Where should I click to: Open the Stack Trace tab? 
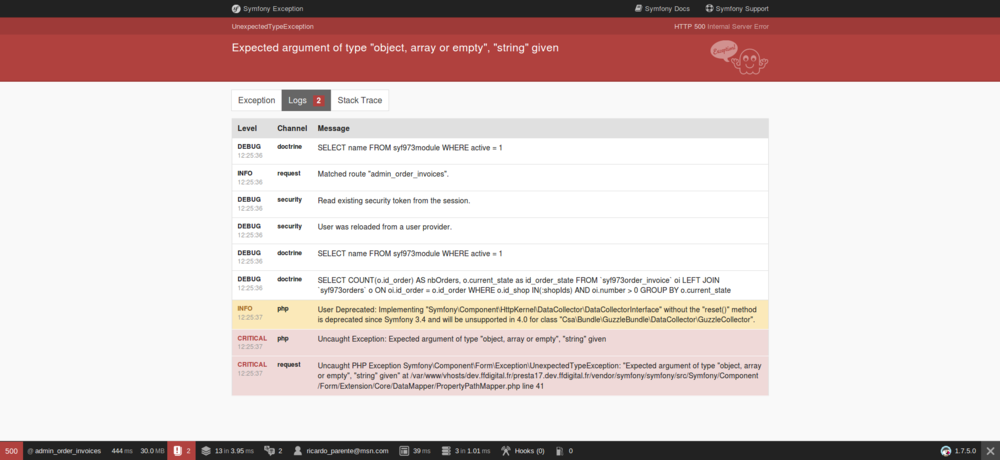click(x=360, y=100)
